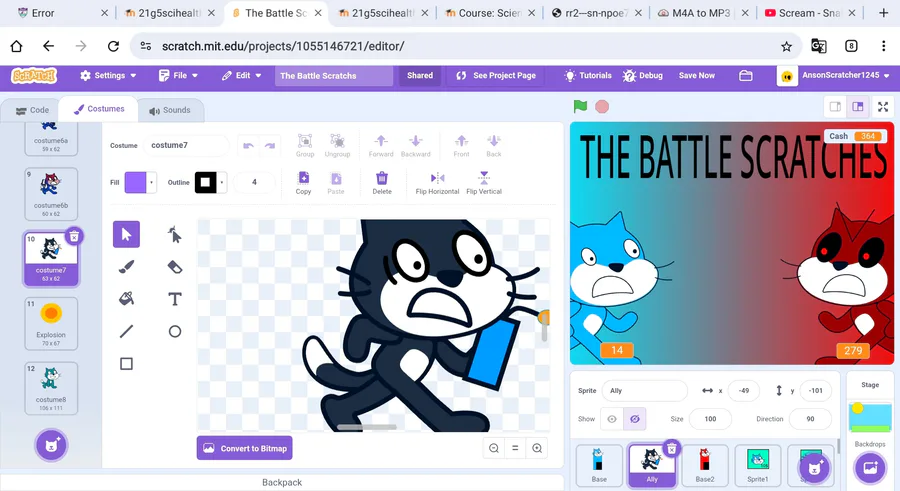
Task: Switch to the Sounds tab
Action: (x=170, y=110)
